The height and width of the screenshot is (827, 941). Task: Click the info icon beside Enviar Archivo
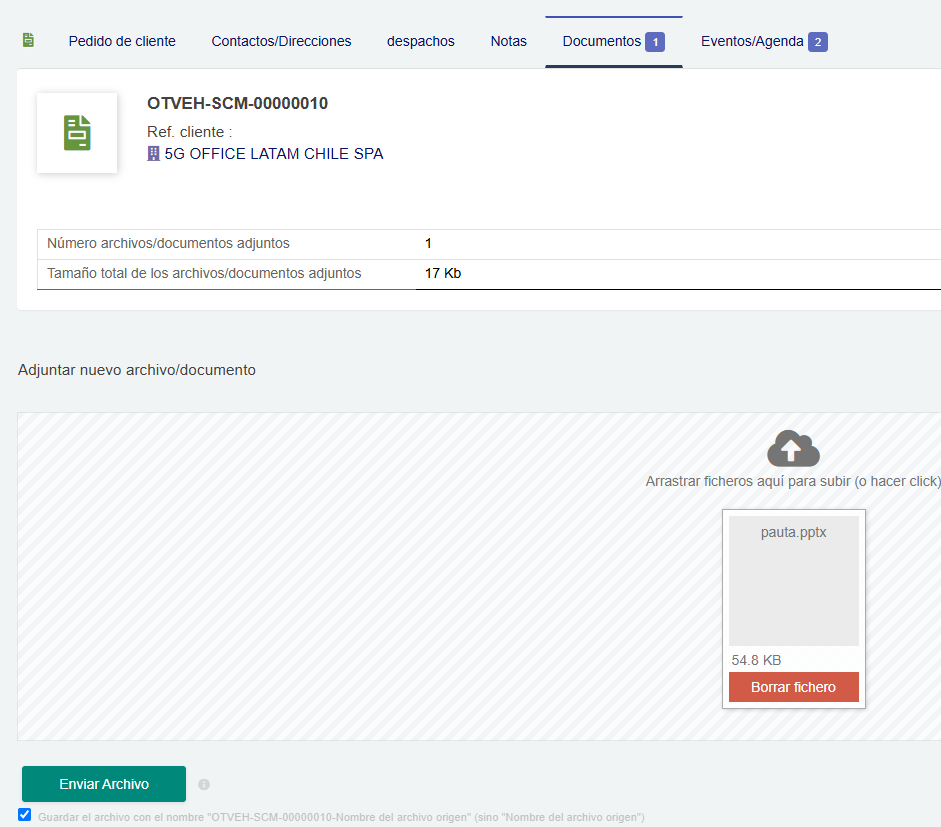(x=204, y=785)
